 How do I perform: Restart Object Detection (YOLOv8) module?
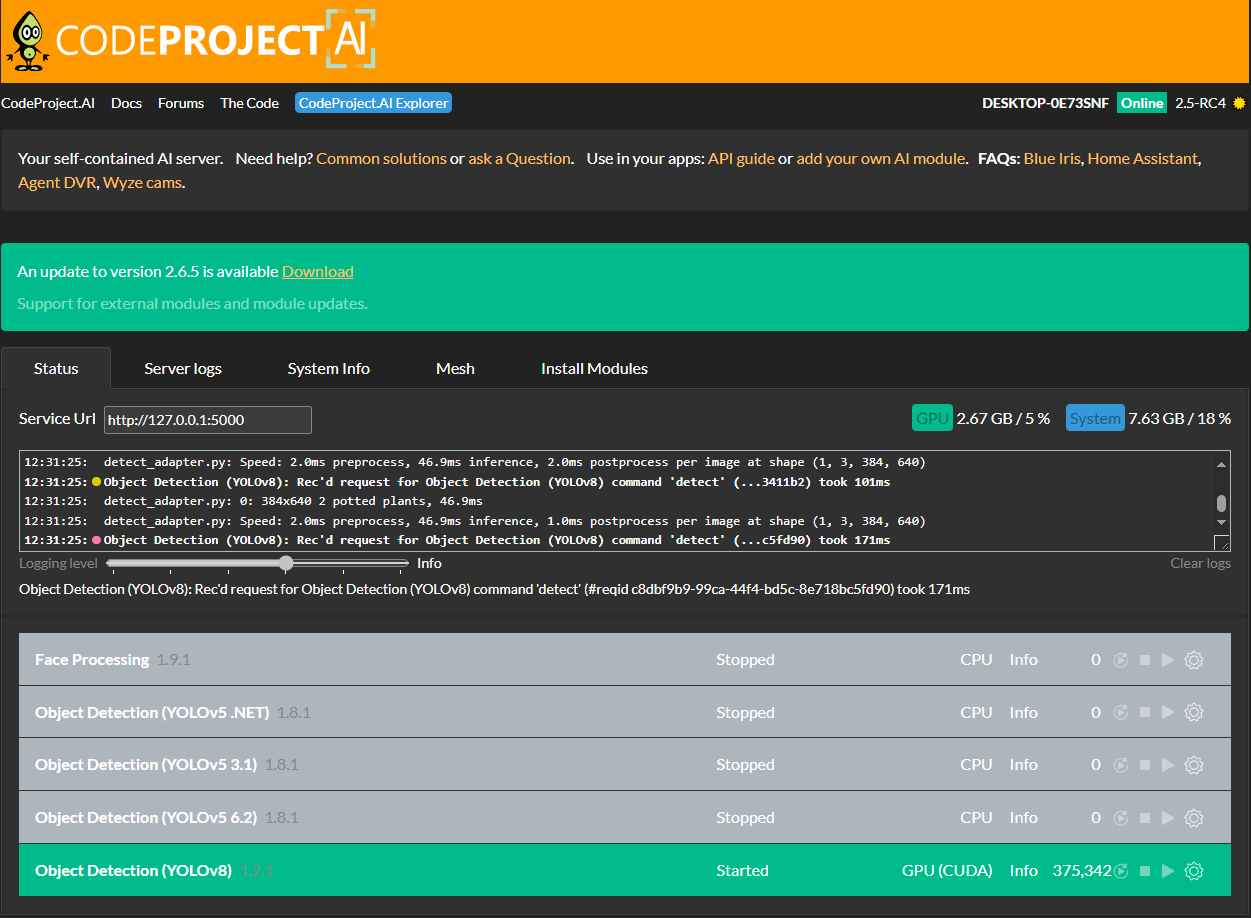(1121, 871)
